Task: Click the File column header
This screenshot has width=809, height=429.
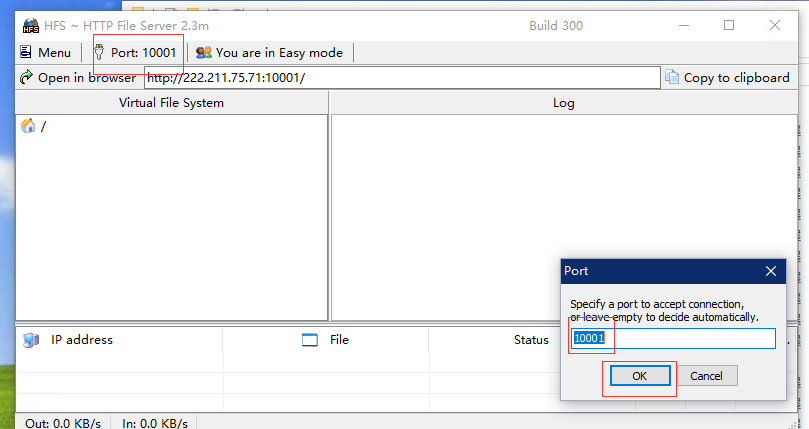Action: click(339, 339)
